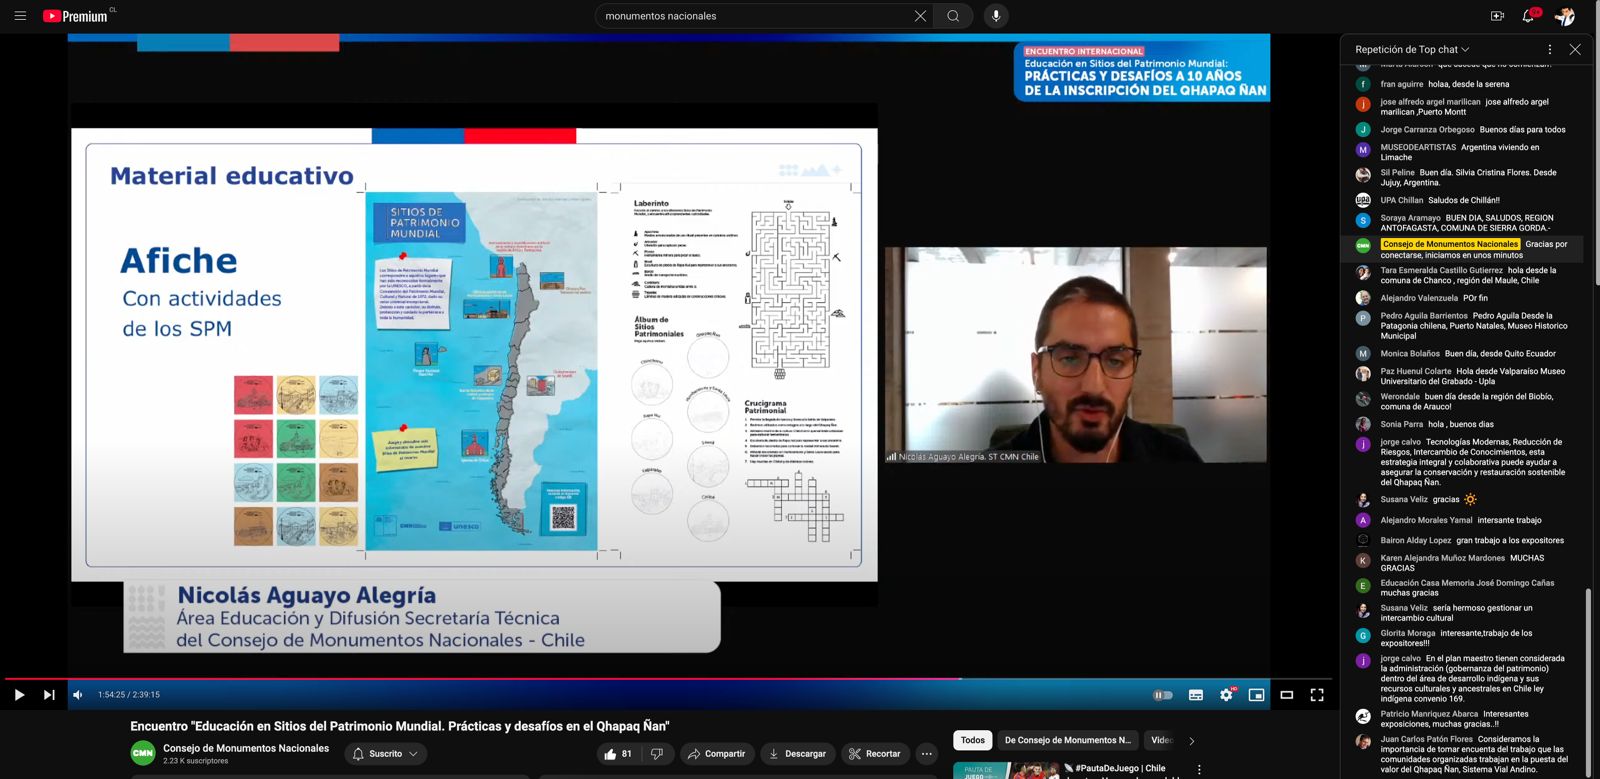Mute the video volume
This screenshot has height=779, width=1600.
click(78, 695)
